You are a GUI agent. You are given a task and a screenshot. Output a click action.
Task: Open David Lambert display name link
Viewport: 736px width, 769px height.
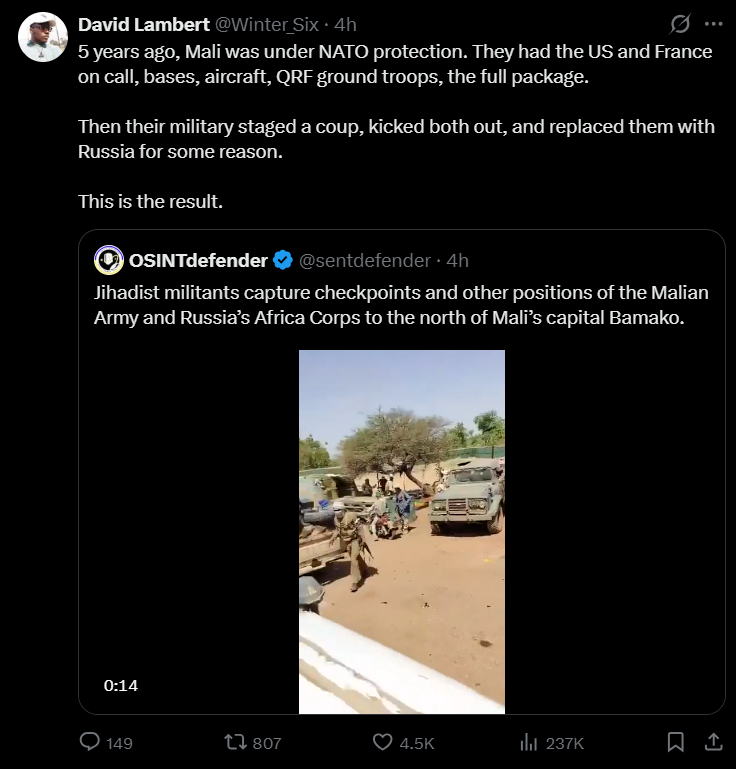click(x=144, y=24)
